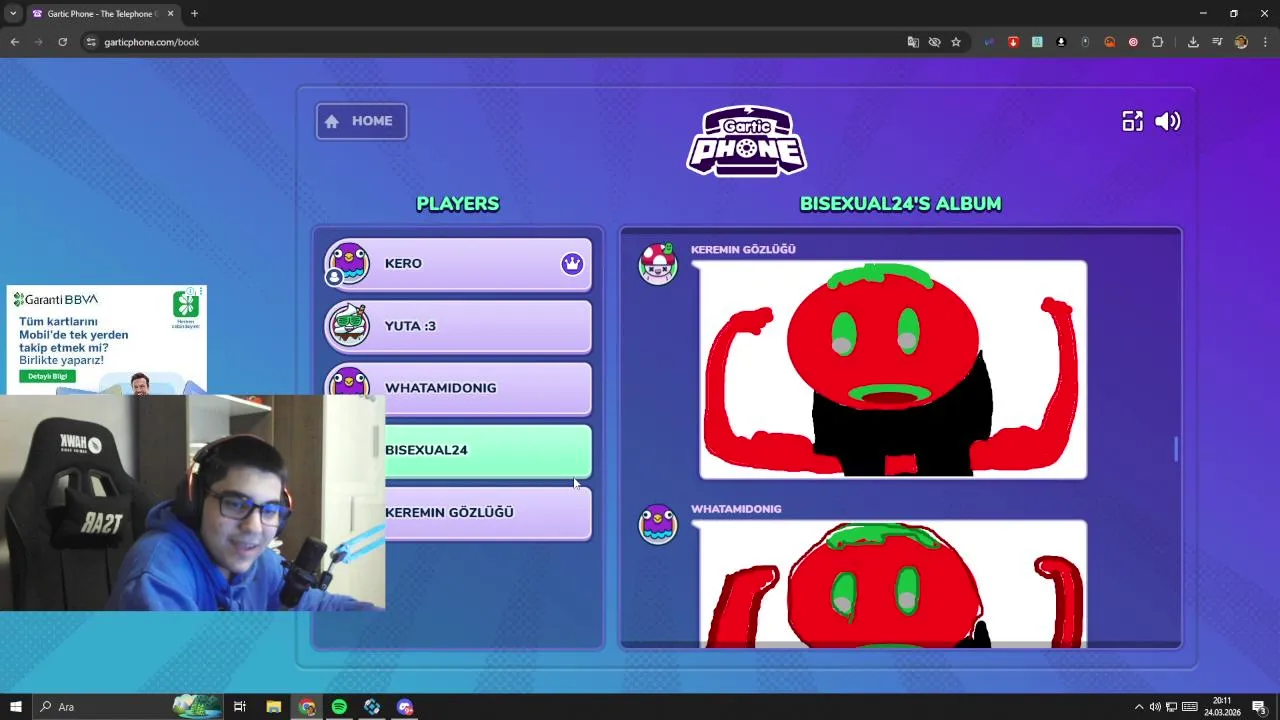Click the black circular download extension icon
This screenshot has width=1280, height=720.
tap(1061, 42)
